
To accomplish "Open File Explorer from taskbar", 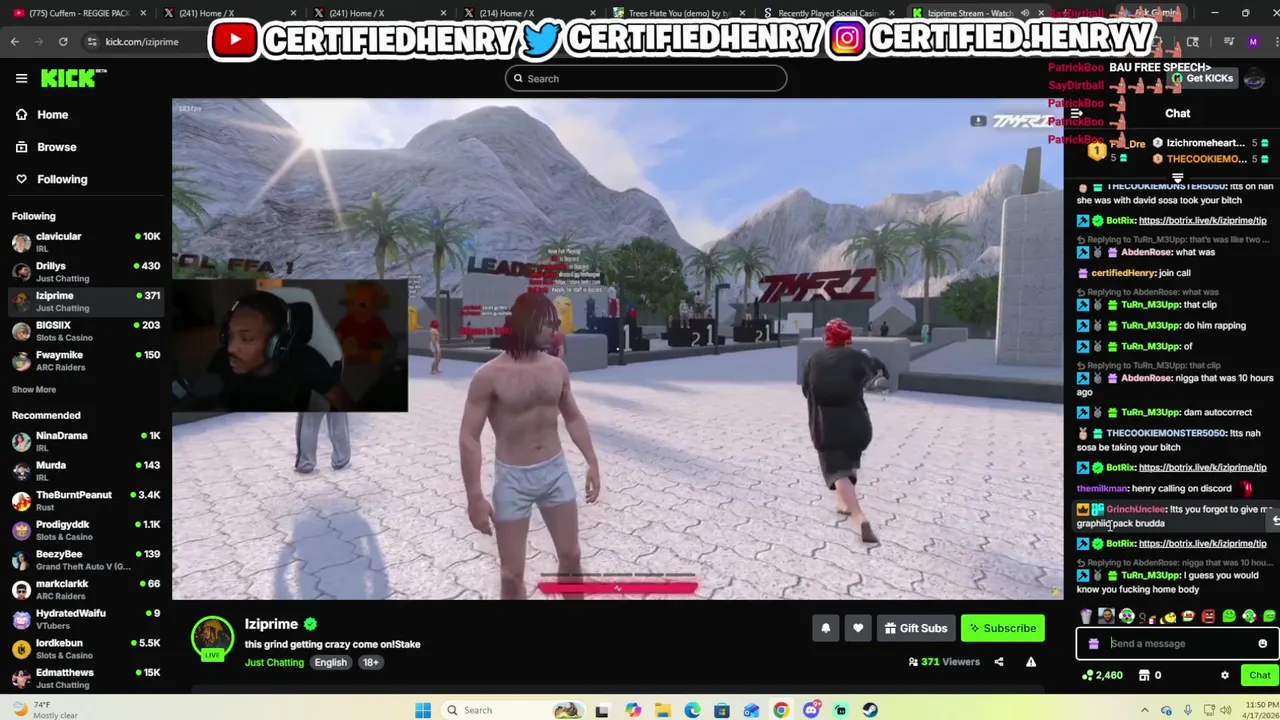I will pyautogui.click(x=662, y=710).
